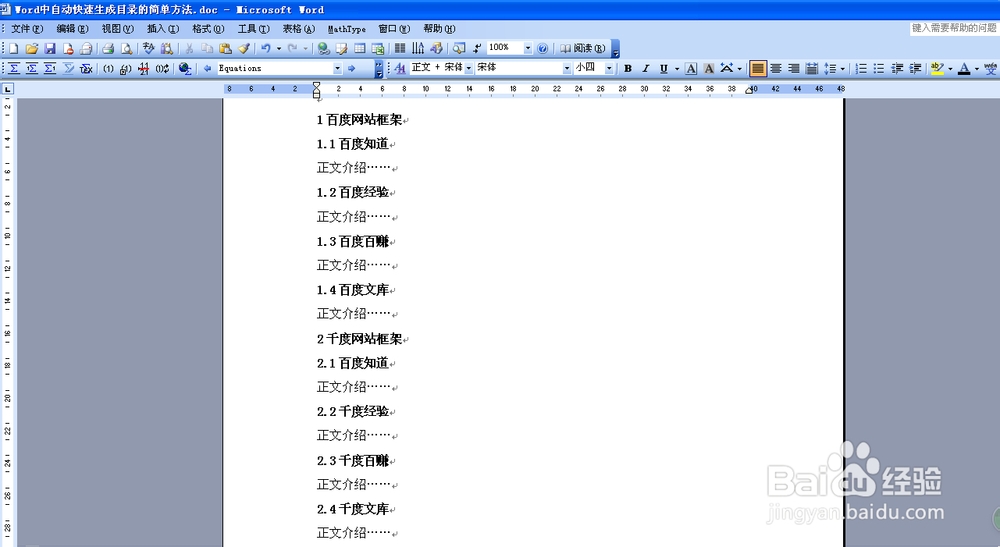Center-align the paragraph
Image resolution: width=1000 pixels, height=547 pixels.
click(x=776, y=68)
